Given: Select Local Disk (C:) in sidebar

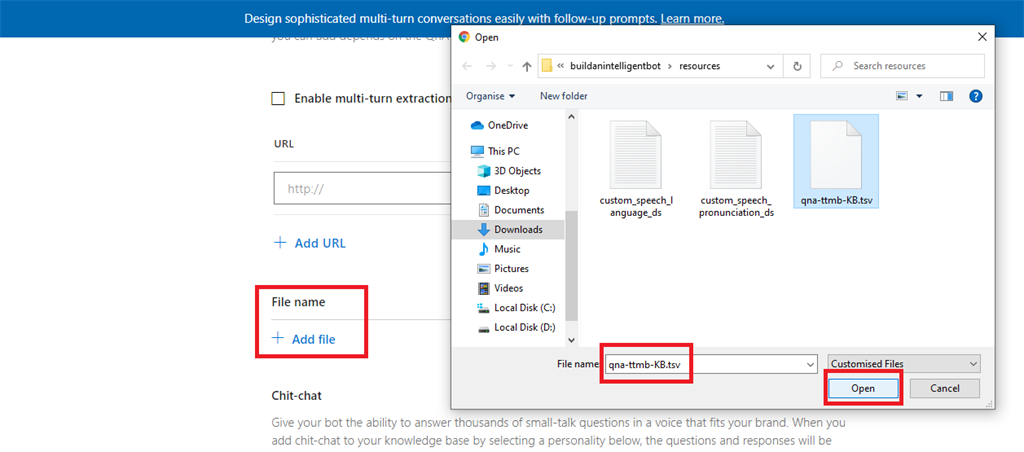Looking at the screenshot, I should click(523, 308).
